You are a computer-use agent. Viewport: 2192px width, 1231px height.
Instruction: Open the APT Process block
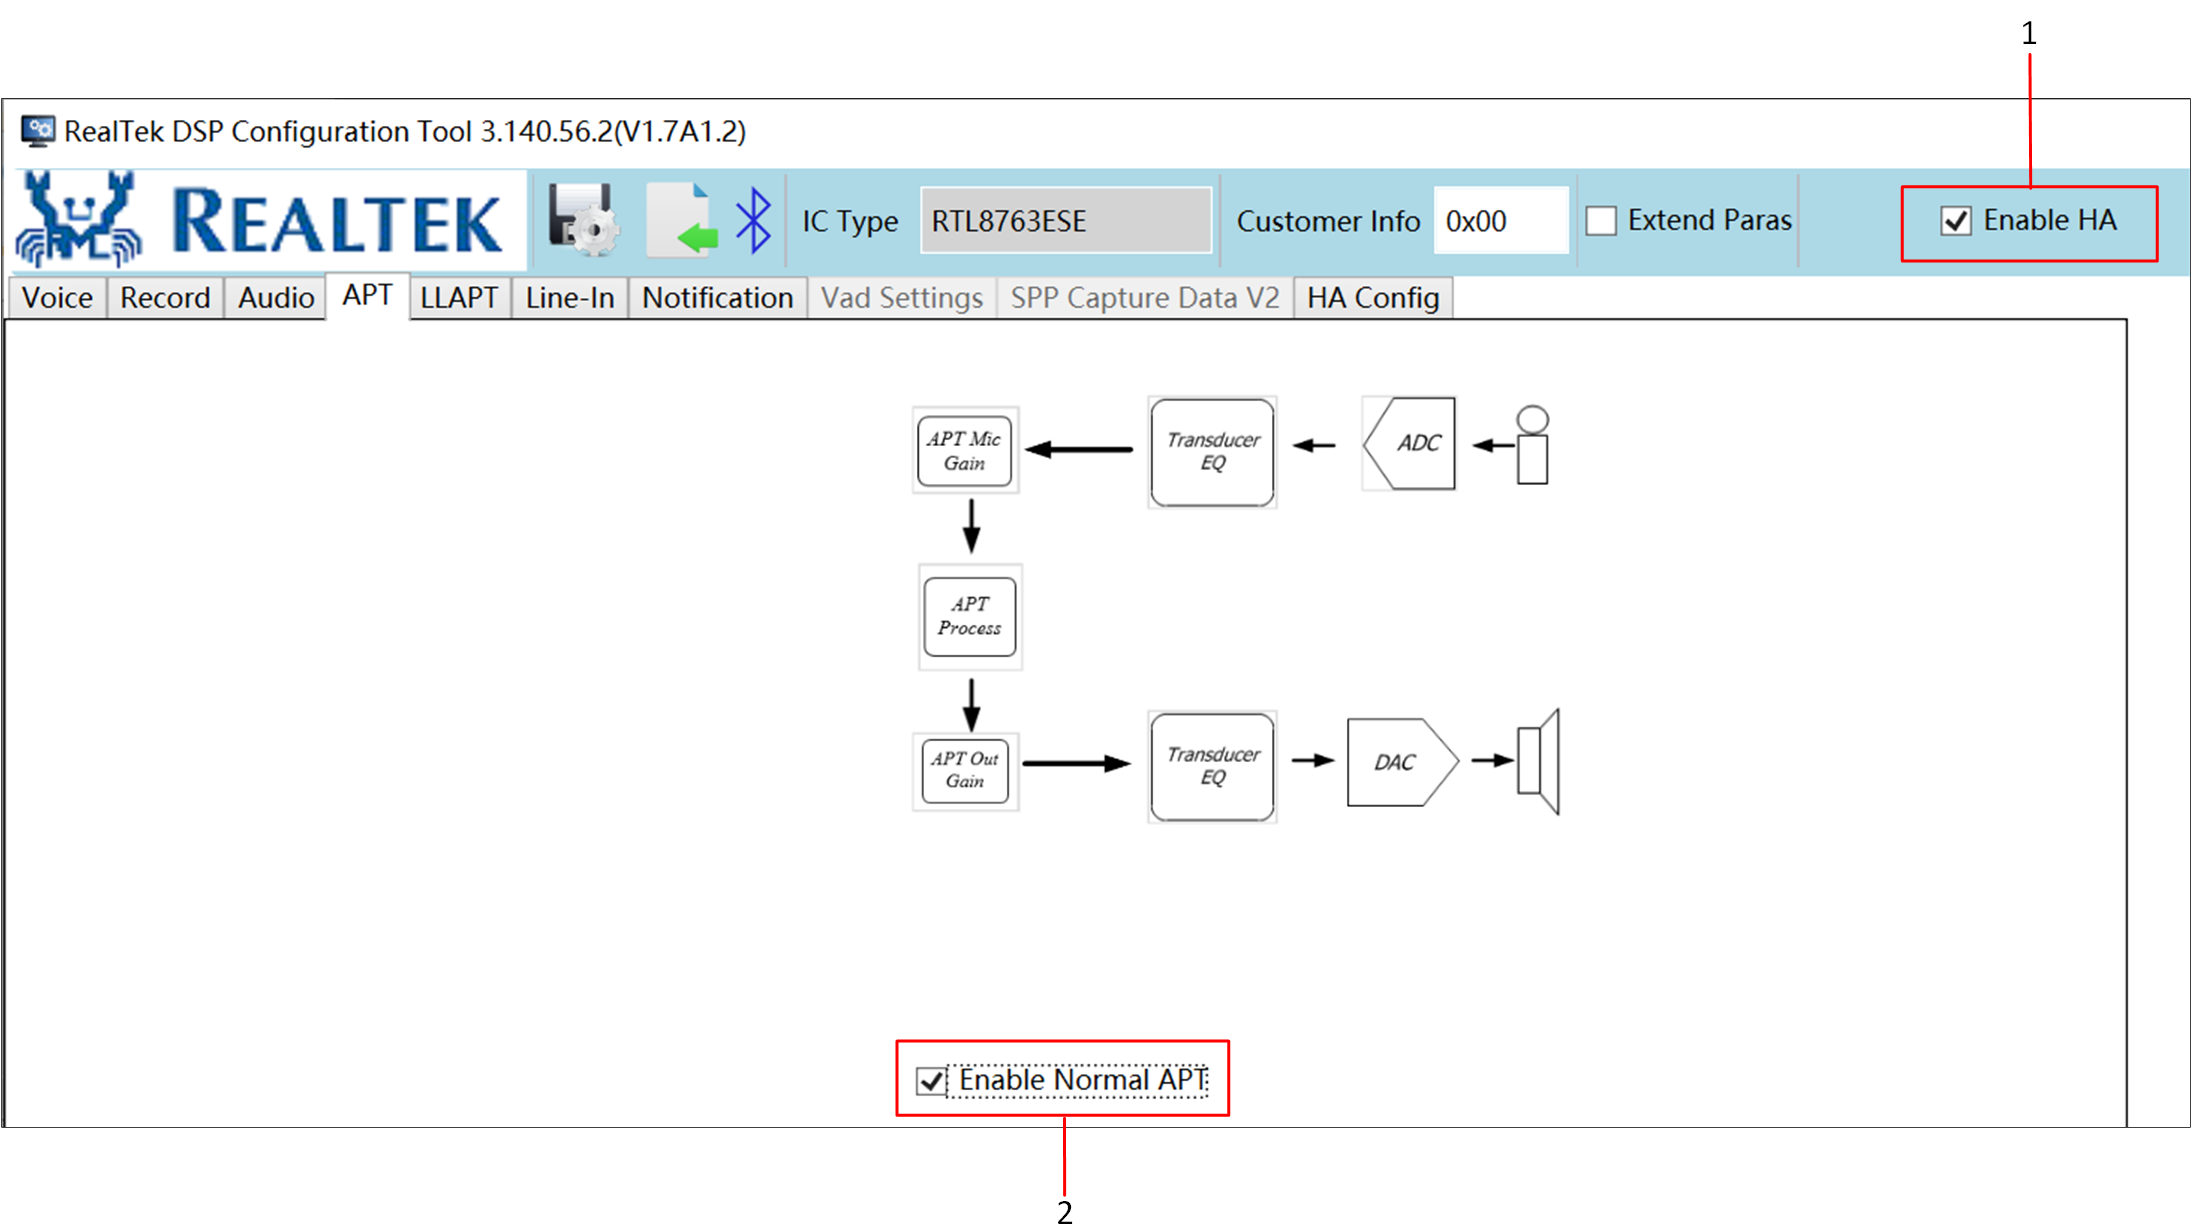[x=970, y=616]
